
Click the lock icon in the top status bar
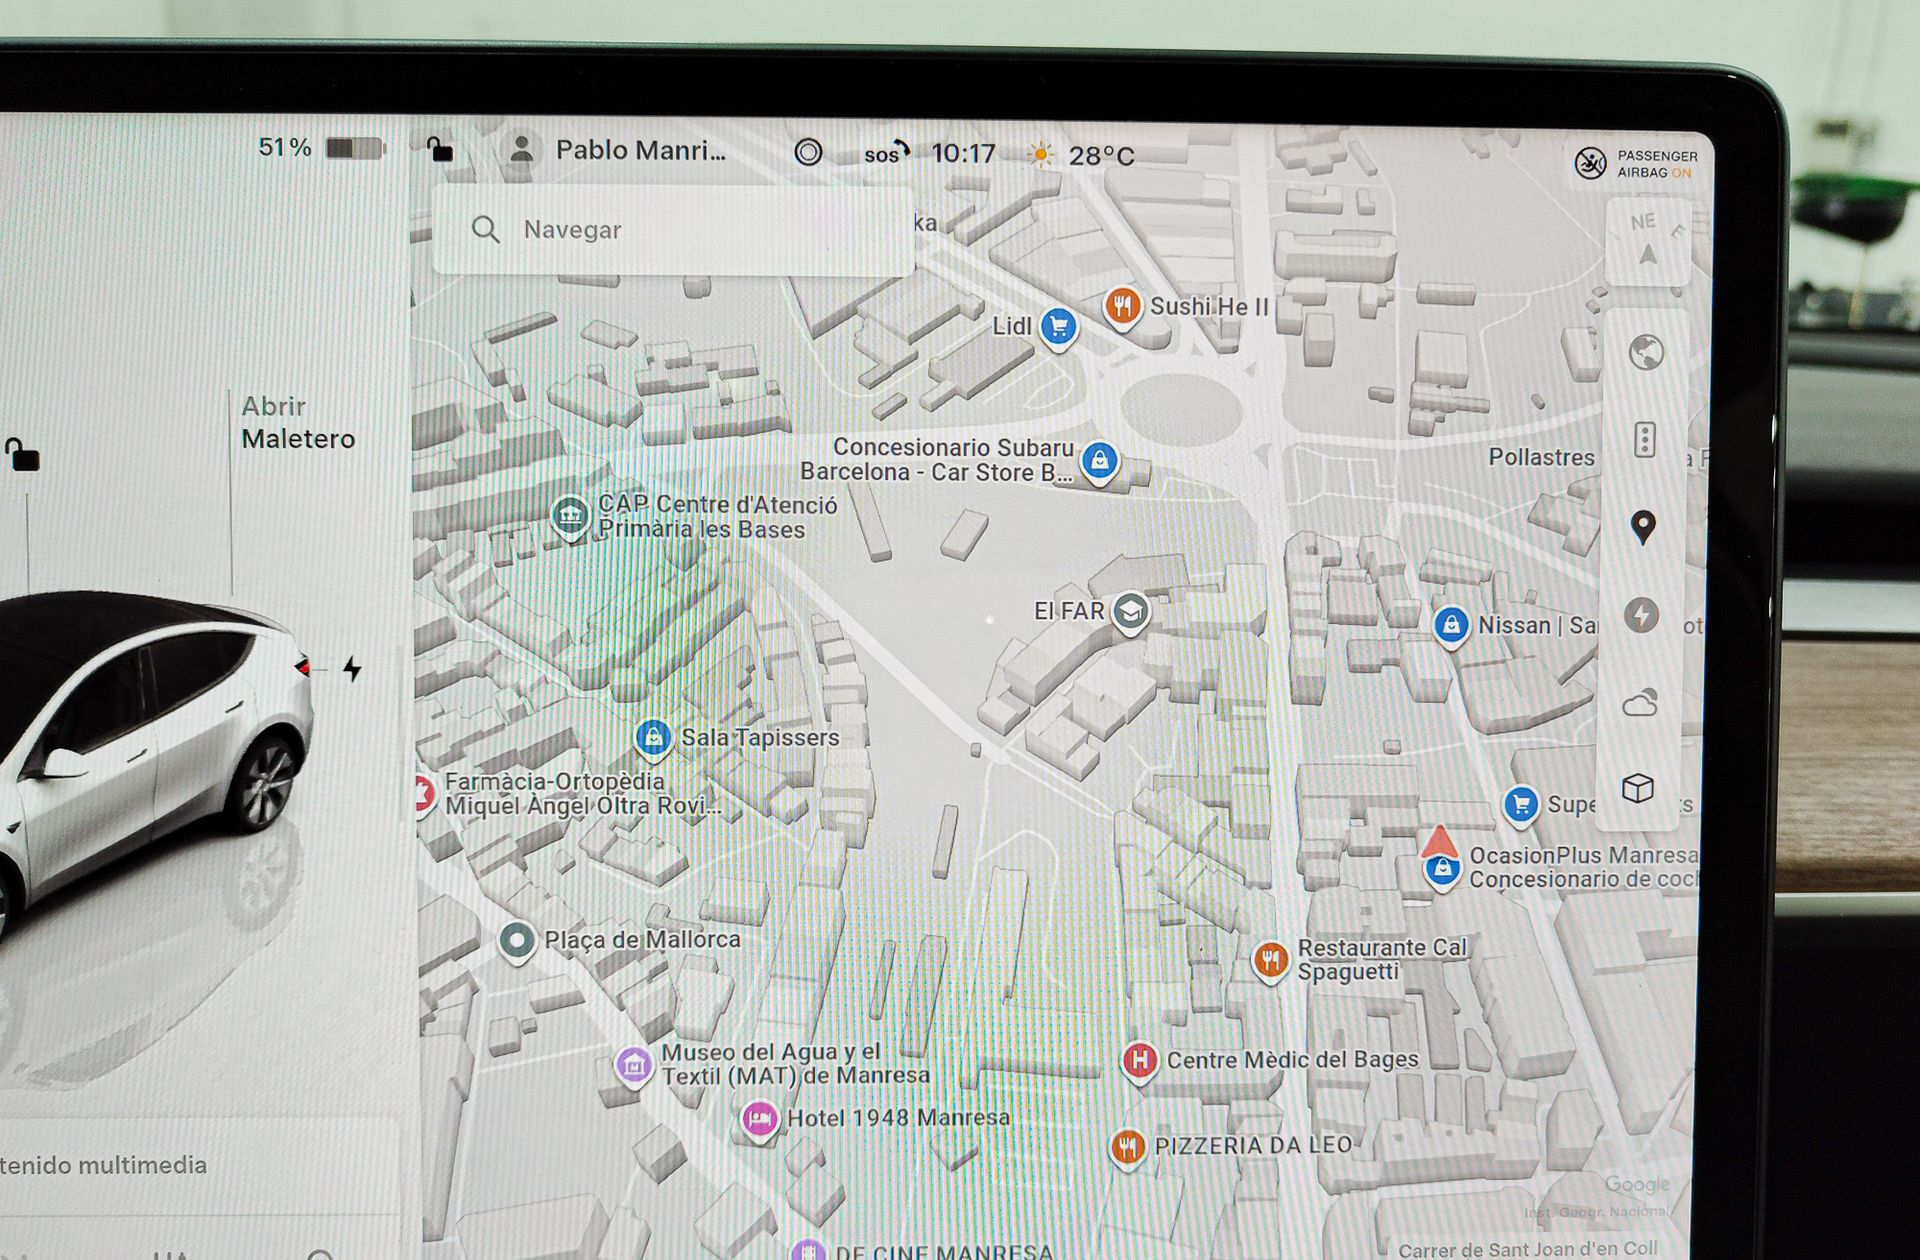(439, 150)
